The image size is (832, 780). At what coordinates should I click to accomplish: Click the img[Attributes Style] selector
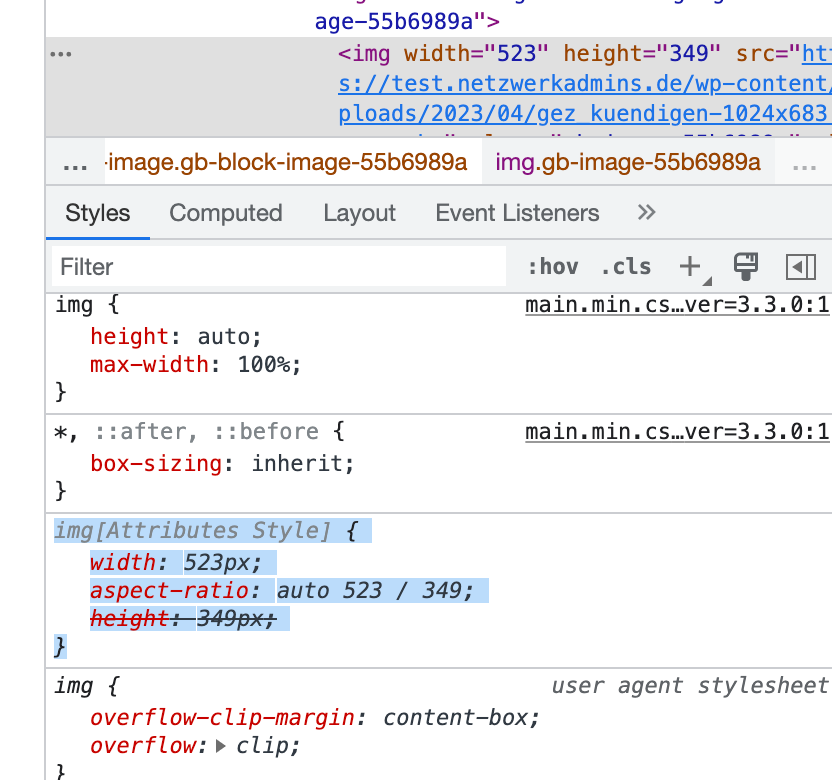pos(193,531)
